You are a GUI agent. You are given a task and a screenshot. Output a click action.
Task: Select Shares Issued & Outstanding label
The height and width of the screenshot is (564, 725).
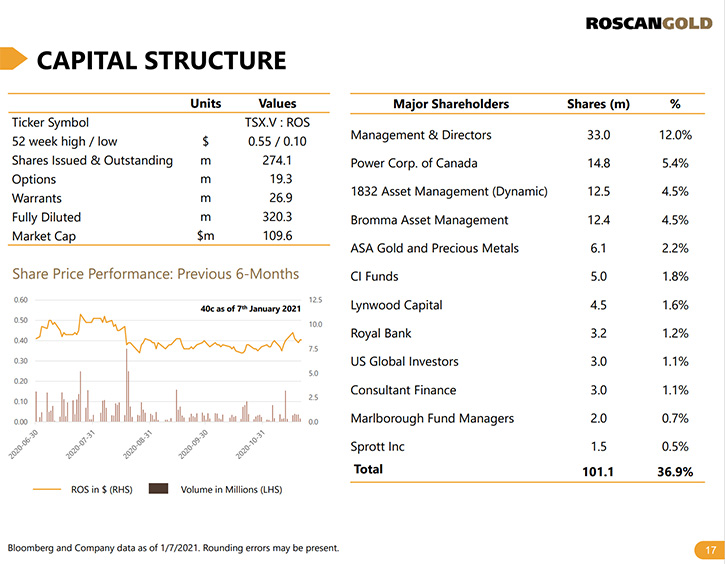[x=92, y=160]
